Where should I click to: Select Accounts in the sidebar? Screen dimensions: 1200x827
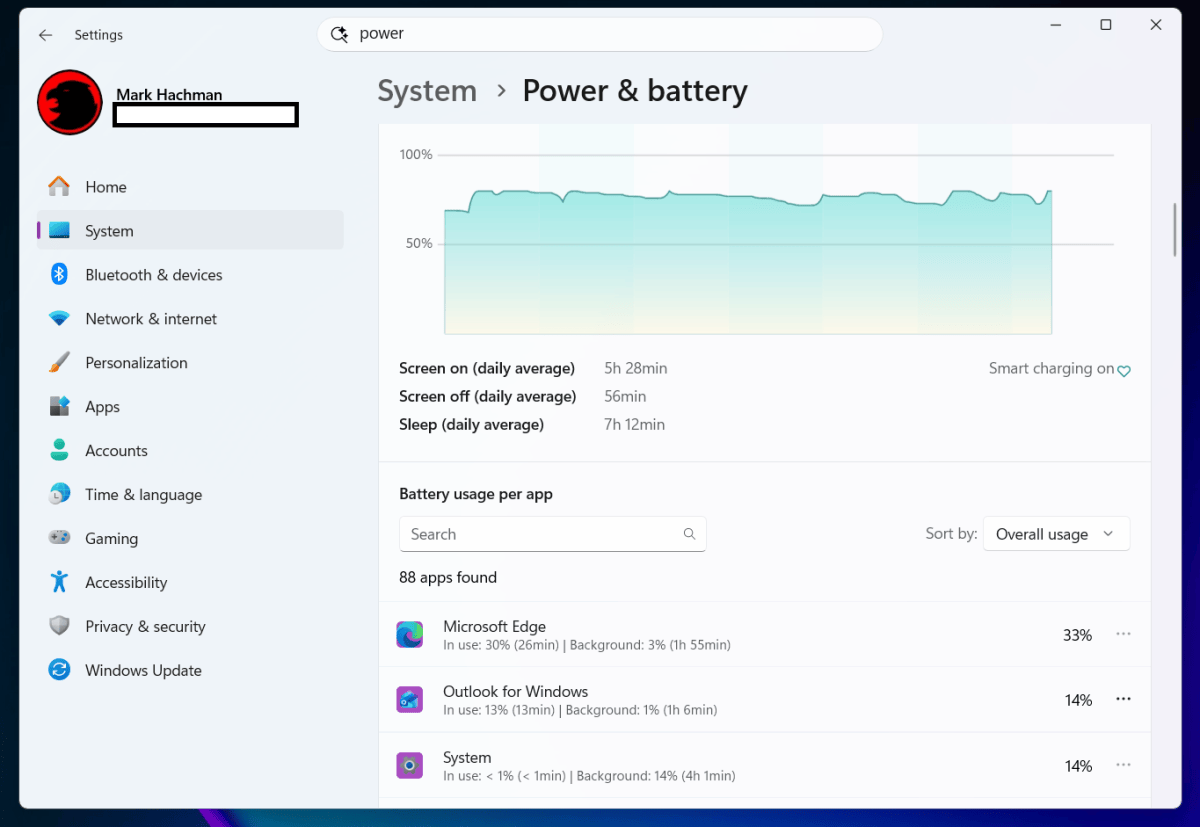pyautogui.click(x=190, y=451)
